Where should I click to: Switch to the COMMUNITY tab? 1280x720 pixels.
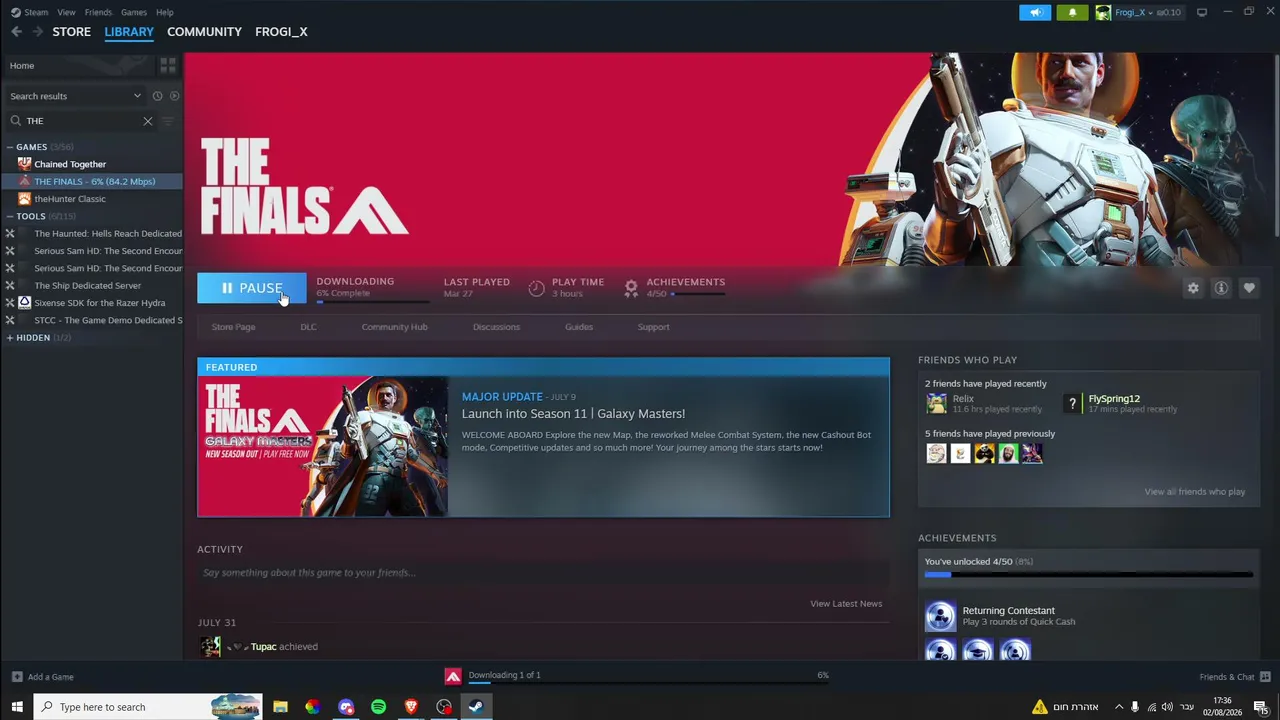204,32
